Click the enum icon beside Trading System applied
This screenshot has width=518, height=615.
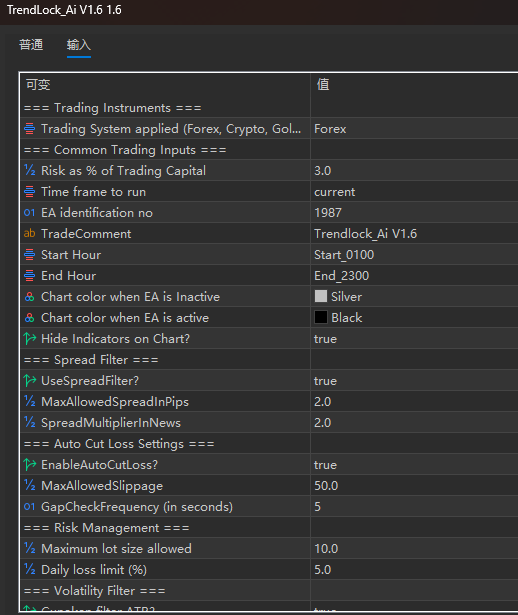click(x=29, y=129)
